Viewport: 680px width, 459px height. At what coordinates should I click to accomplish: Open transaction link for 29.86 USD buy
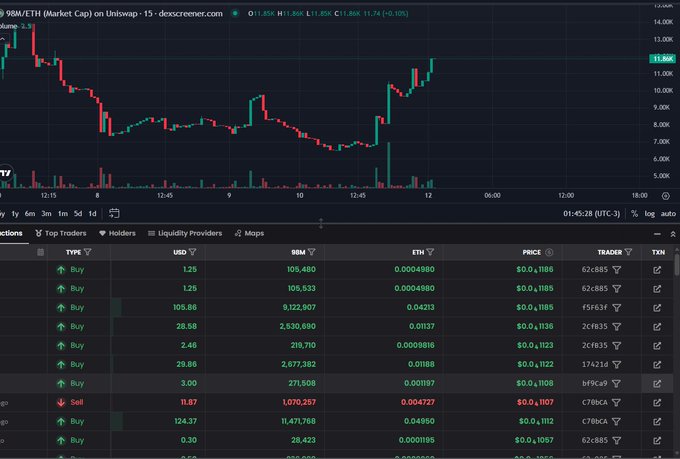tap(657, 365)
